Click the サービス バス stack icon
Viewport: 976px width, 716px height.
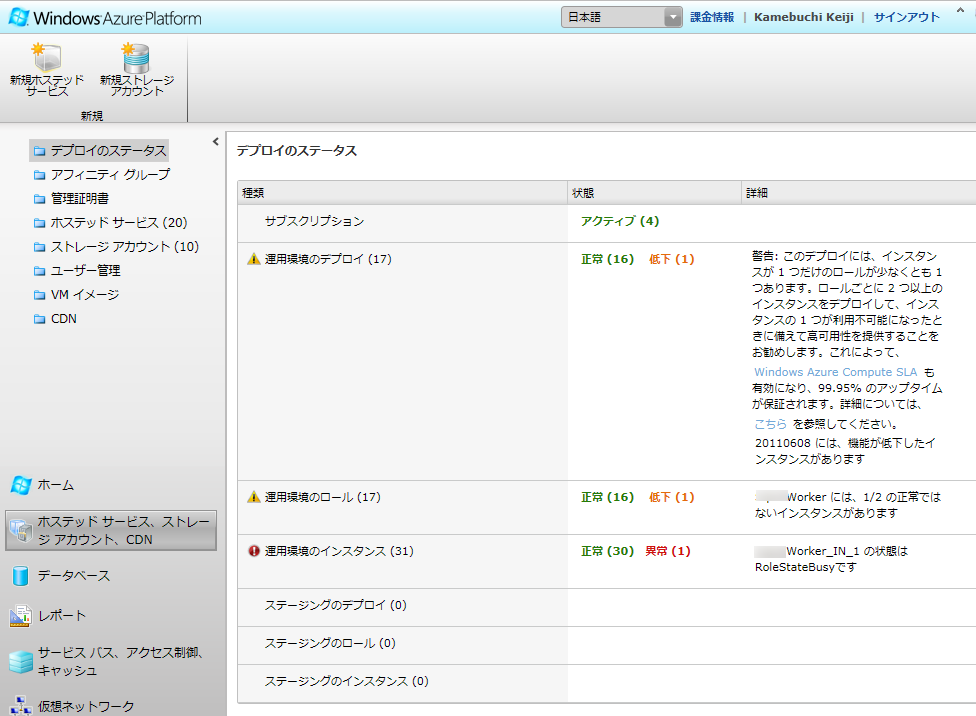pyautogui.click(x=21, y=662)
